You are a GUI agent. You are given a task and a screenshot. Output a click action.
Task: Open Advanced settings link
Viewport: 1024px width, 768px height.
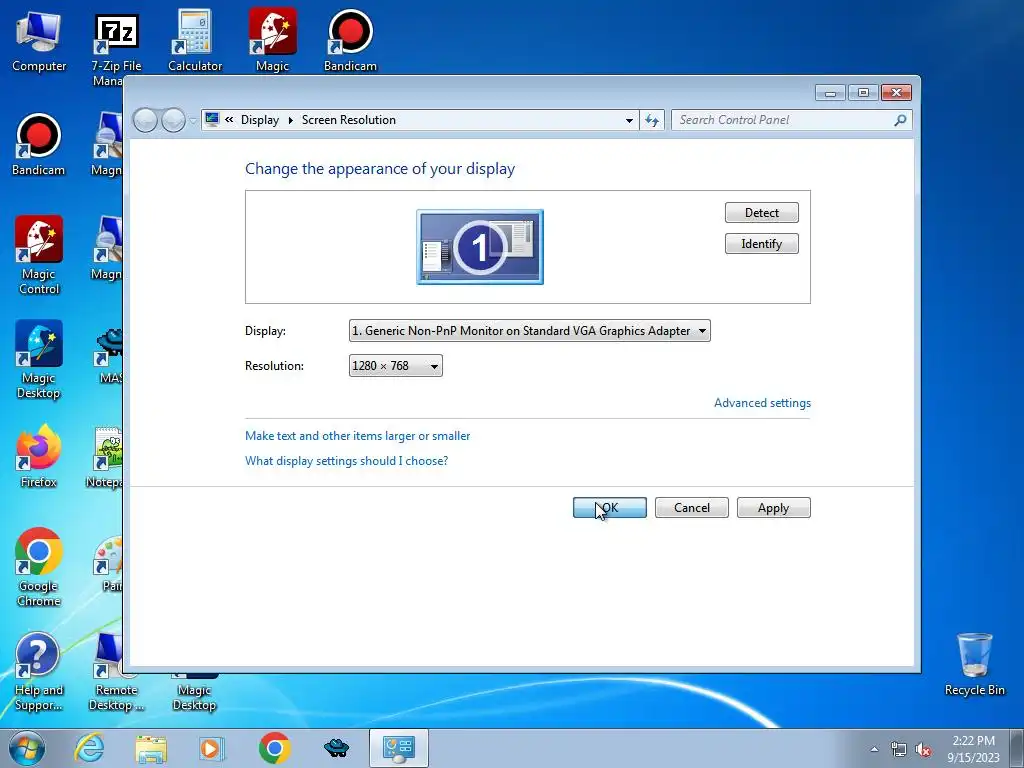[762, 403]
